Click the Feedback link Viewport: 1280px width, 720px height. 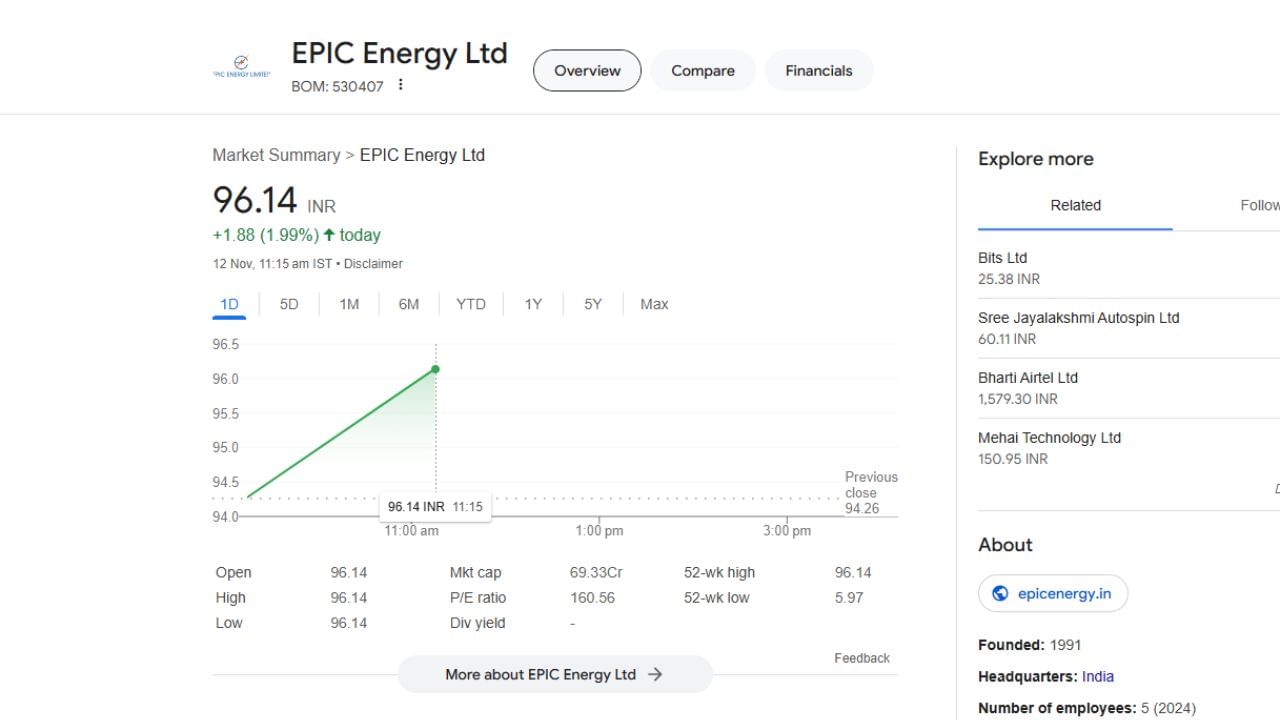coord(862,658)
